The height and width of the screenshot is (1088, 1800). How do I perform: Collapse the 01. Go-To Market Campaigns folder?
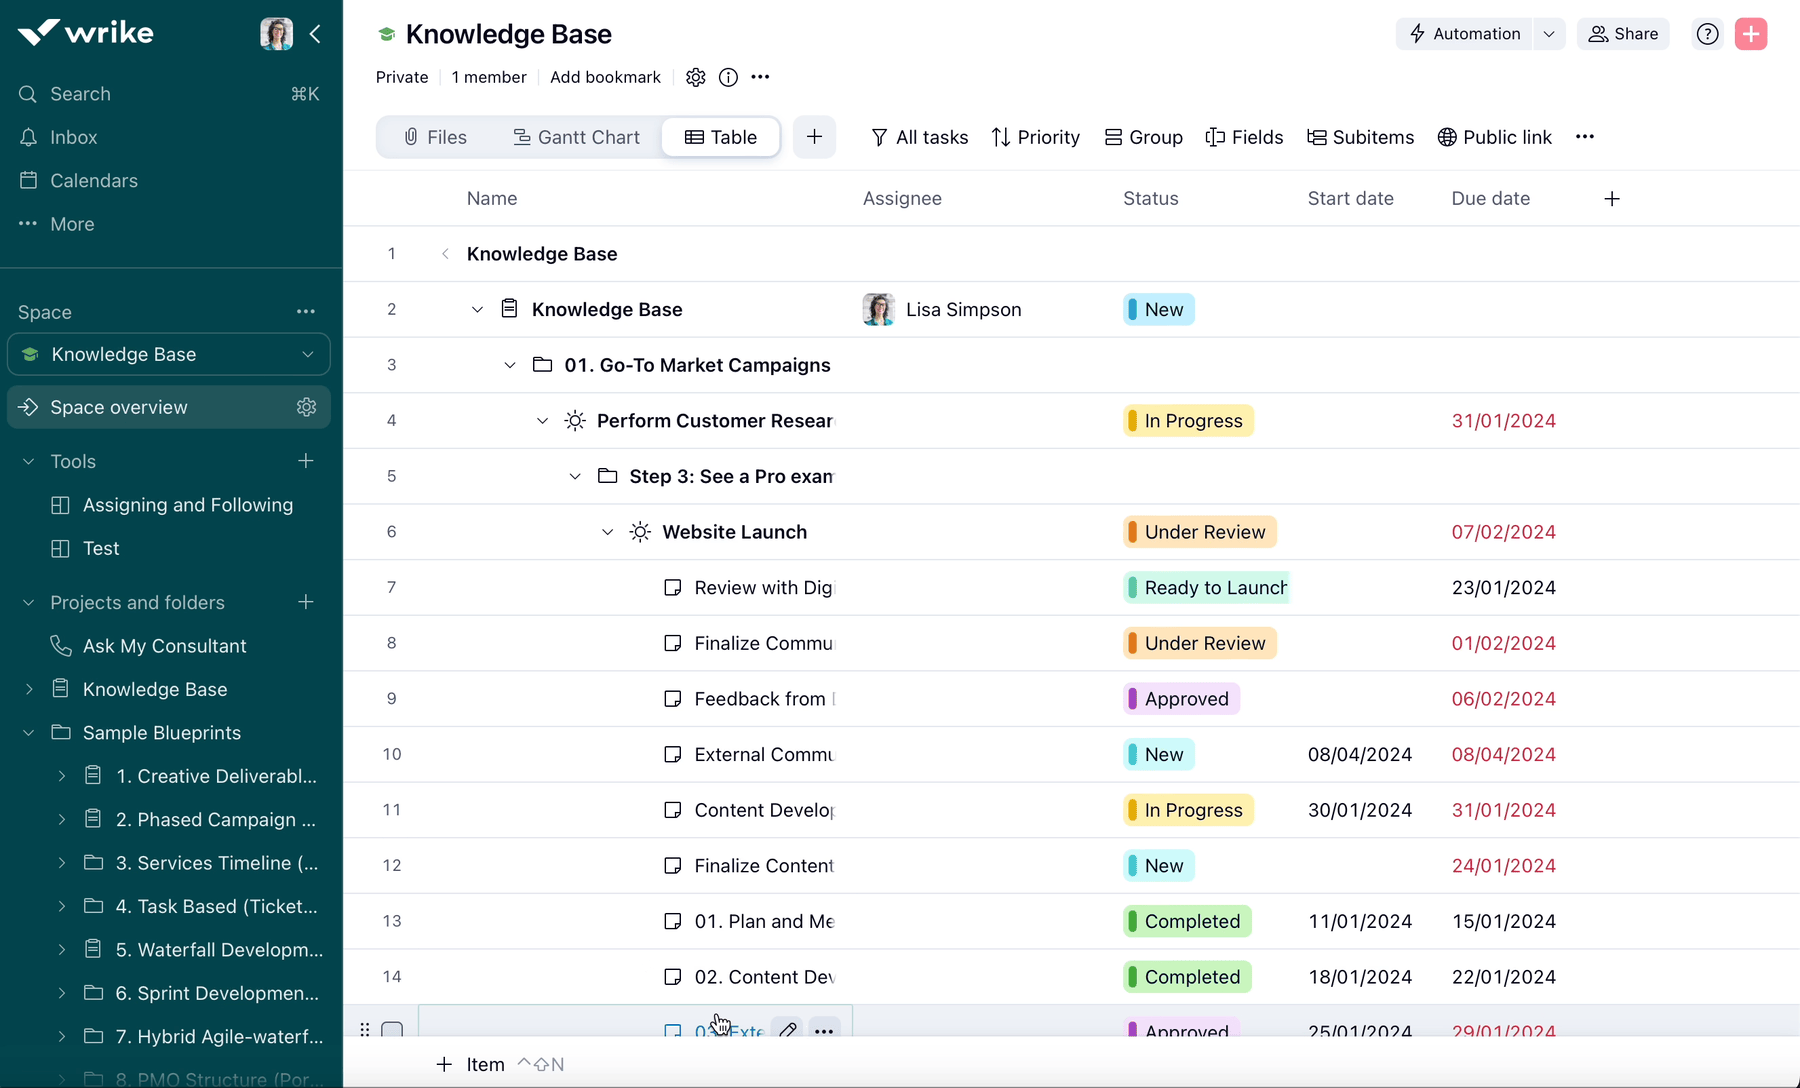510,365
